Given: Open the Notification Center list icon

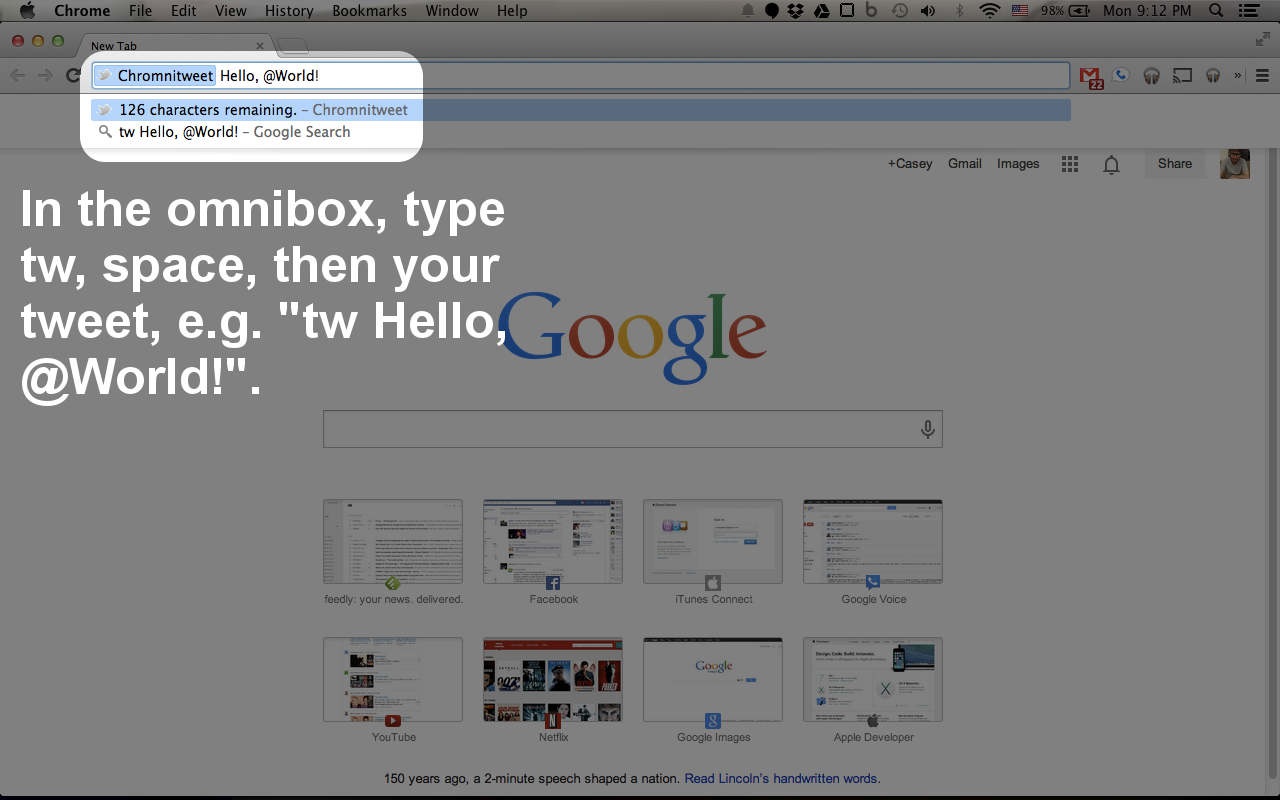Looking at the screenshot, I should coord(1248,11).
